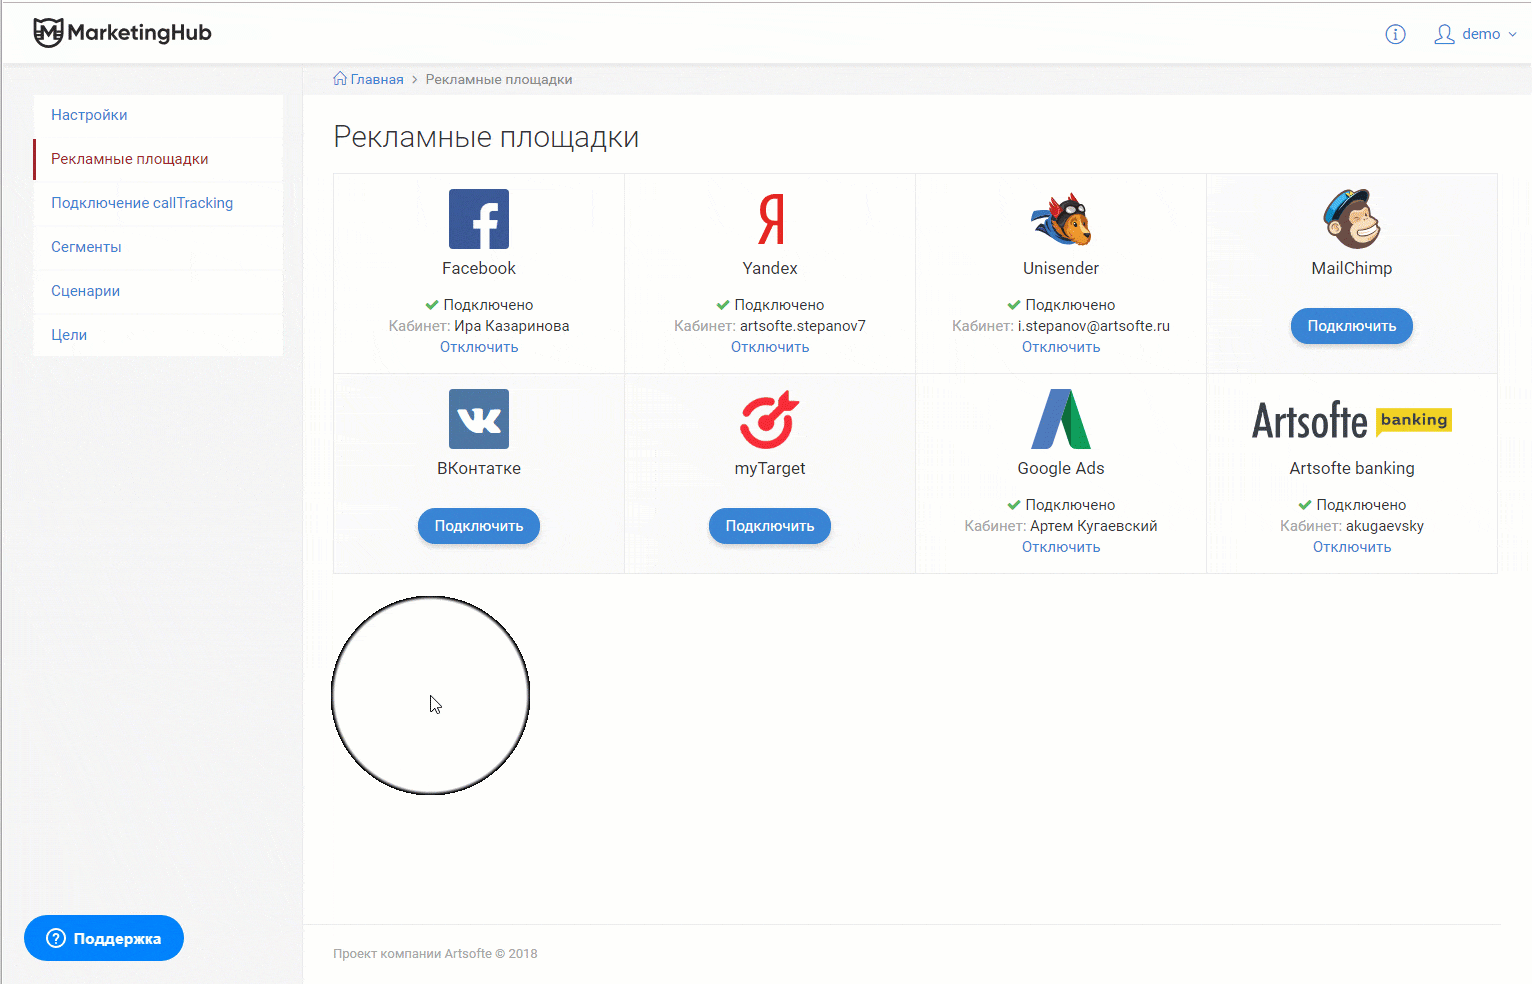This screenshot has width=1532, height=984.
Task: Connect ВКонтакте with Подключить button
Action: (479, 526)
